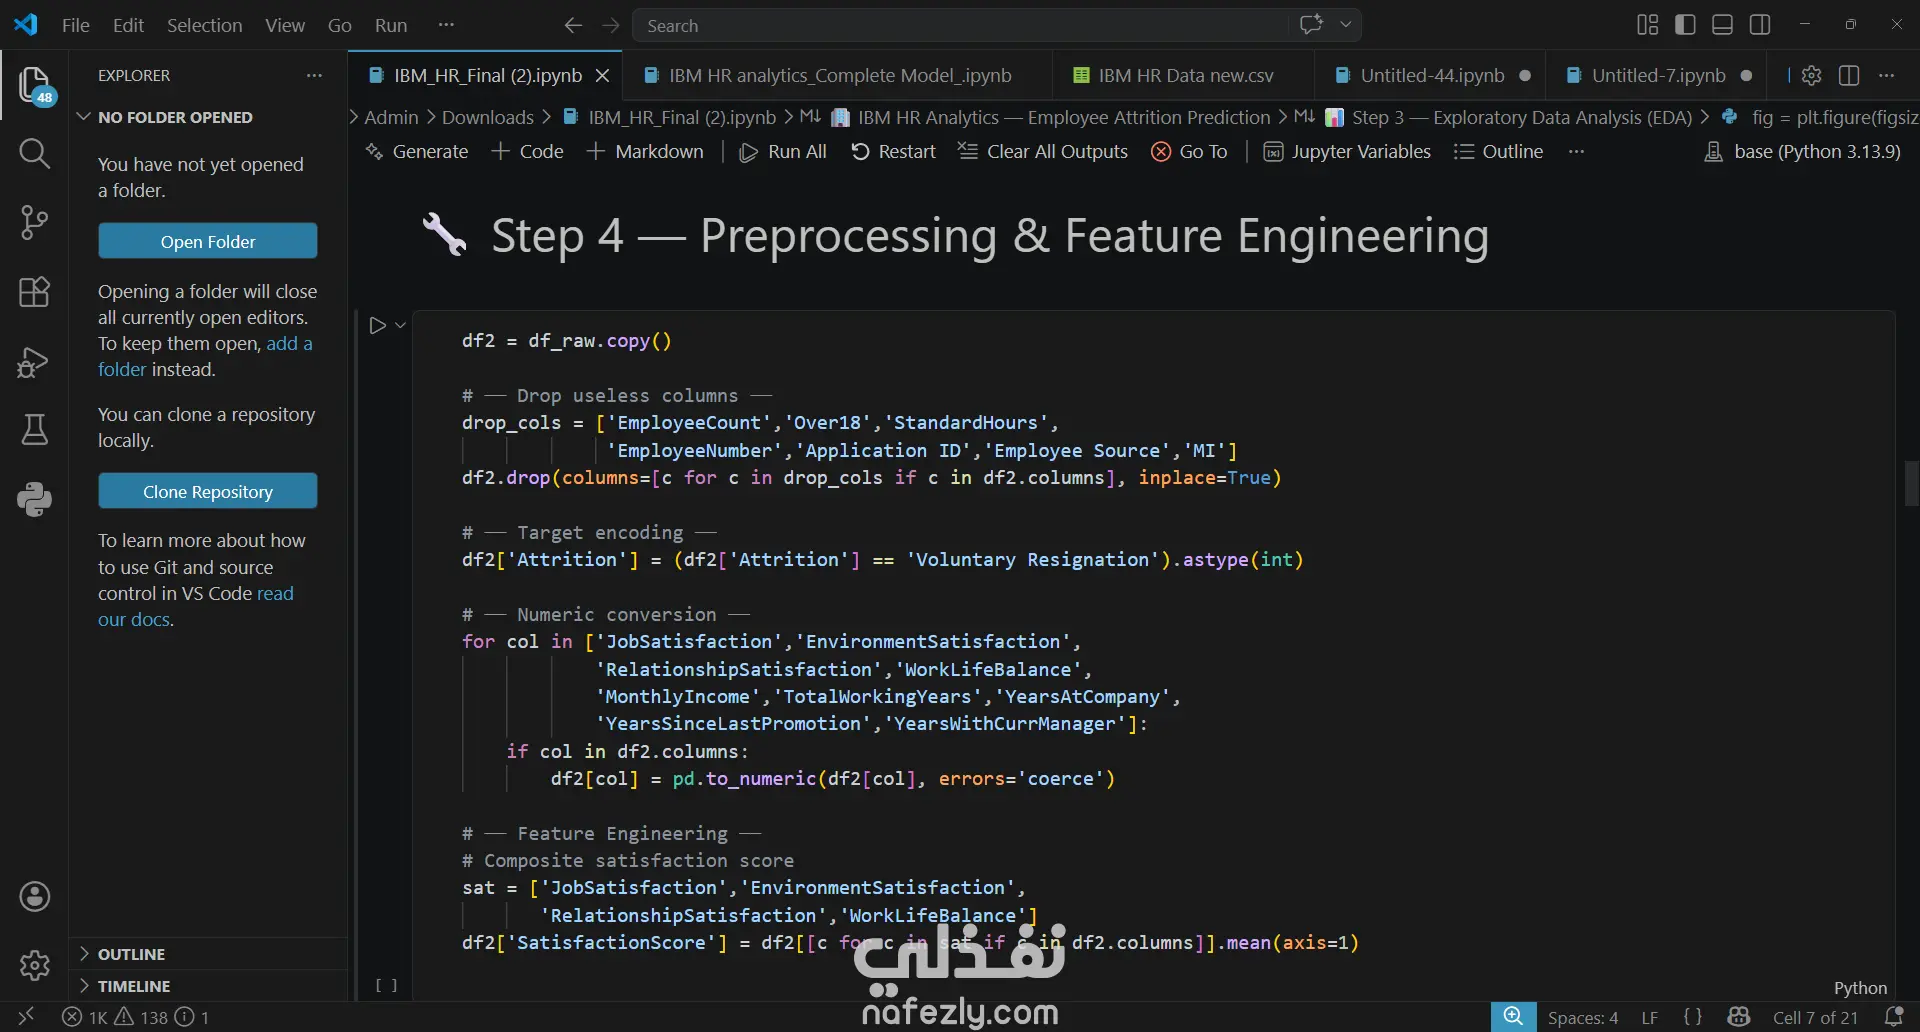Click Clear All Outputs
Screen dimensions: 1920x1032
click(x=1043, y=151)
